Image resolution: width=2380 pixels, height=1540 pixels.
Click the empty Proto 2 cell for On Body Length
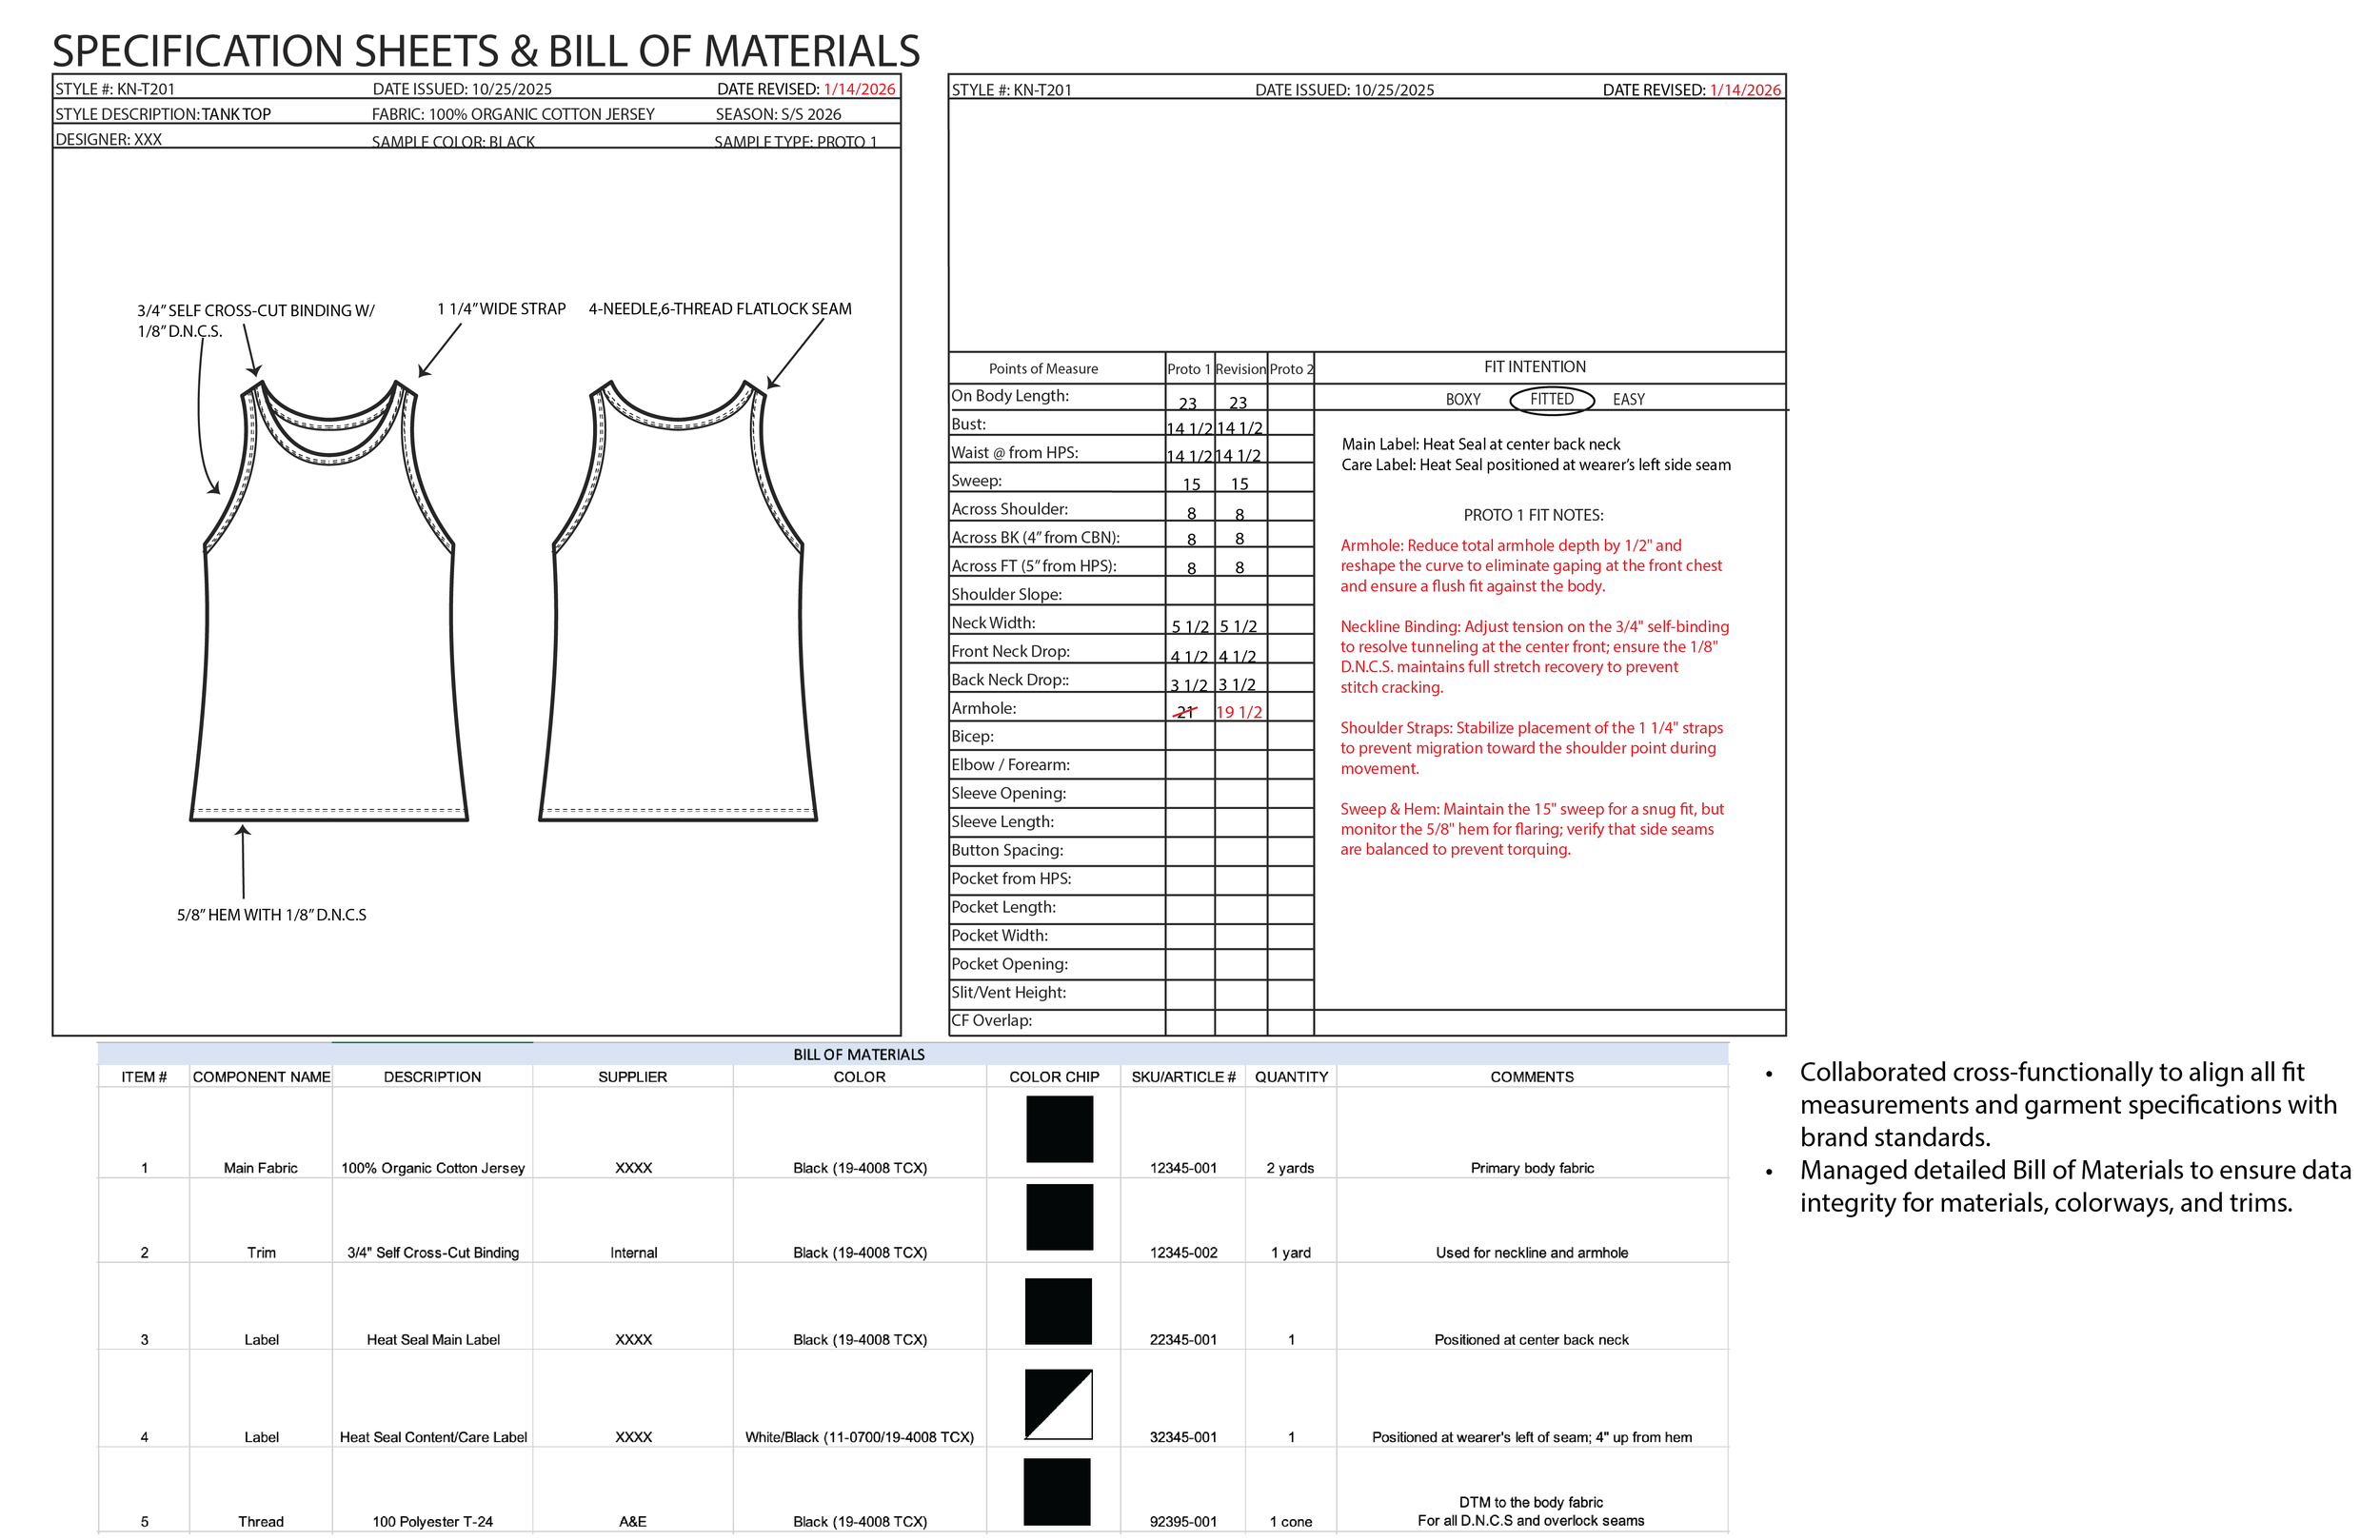[x=1290, y=398]
